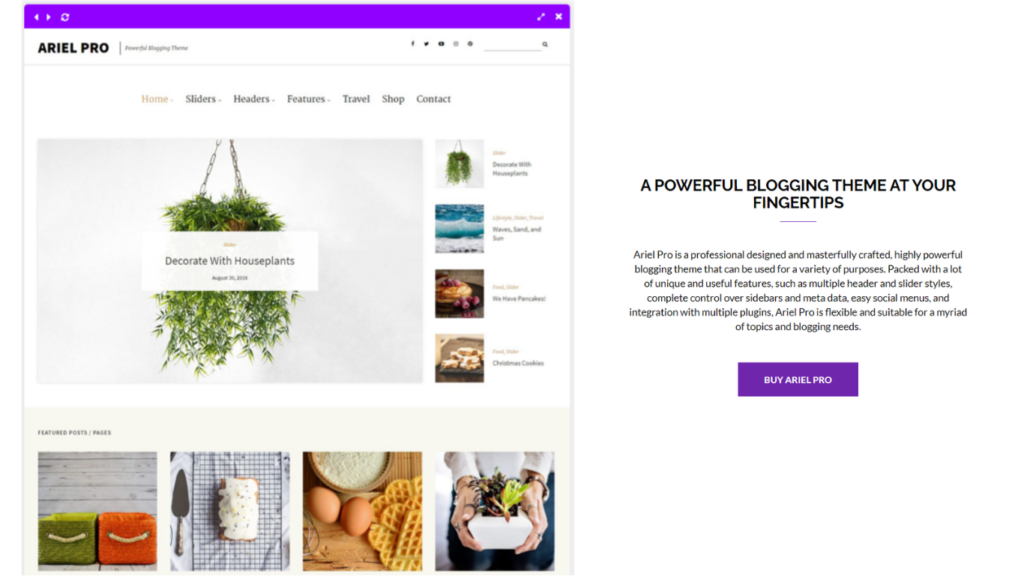Open the Facebook social icon
This screenshot has width=1024, height=576.
(412, 44)
